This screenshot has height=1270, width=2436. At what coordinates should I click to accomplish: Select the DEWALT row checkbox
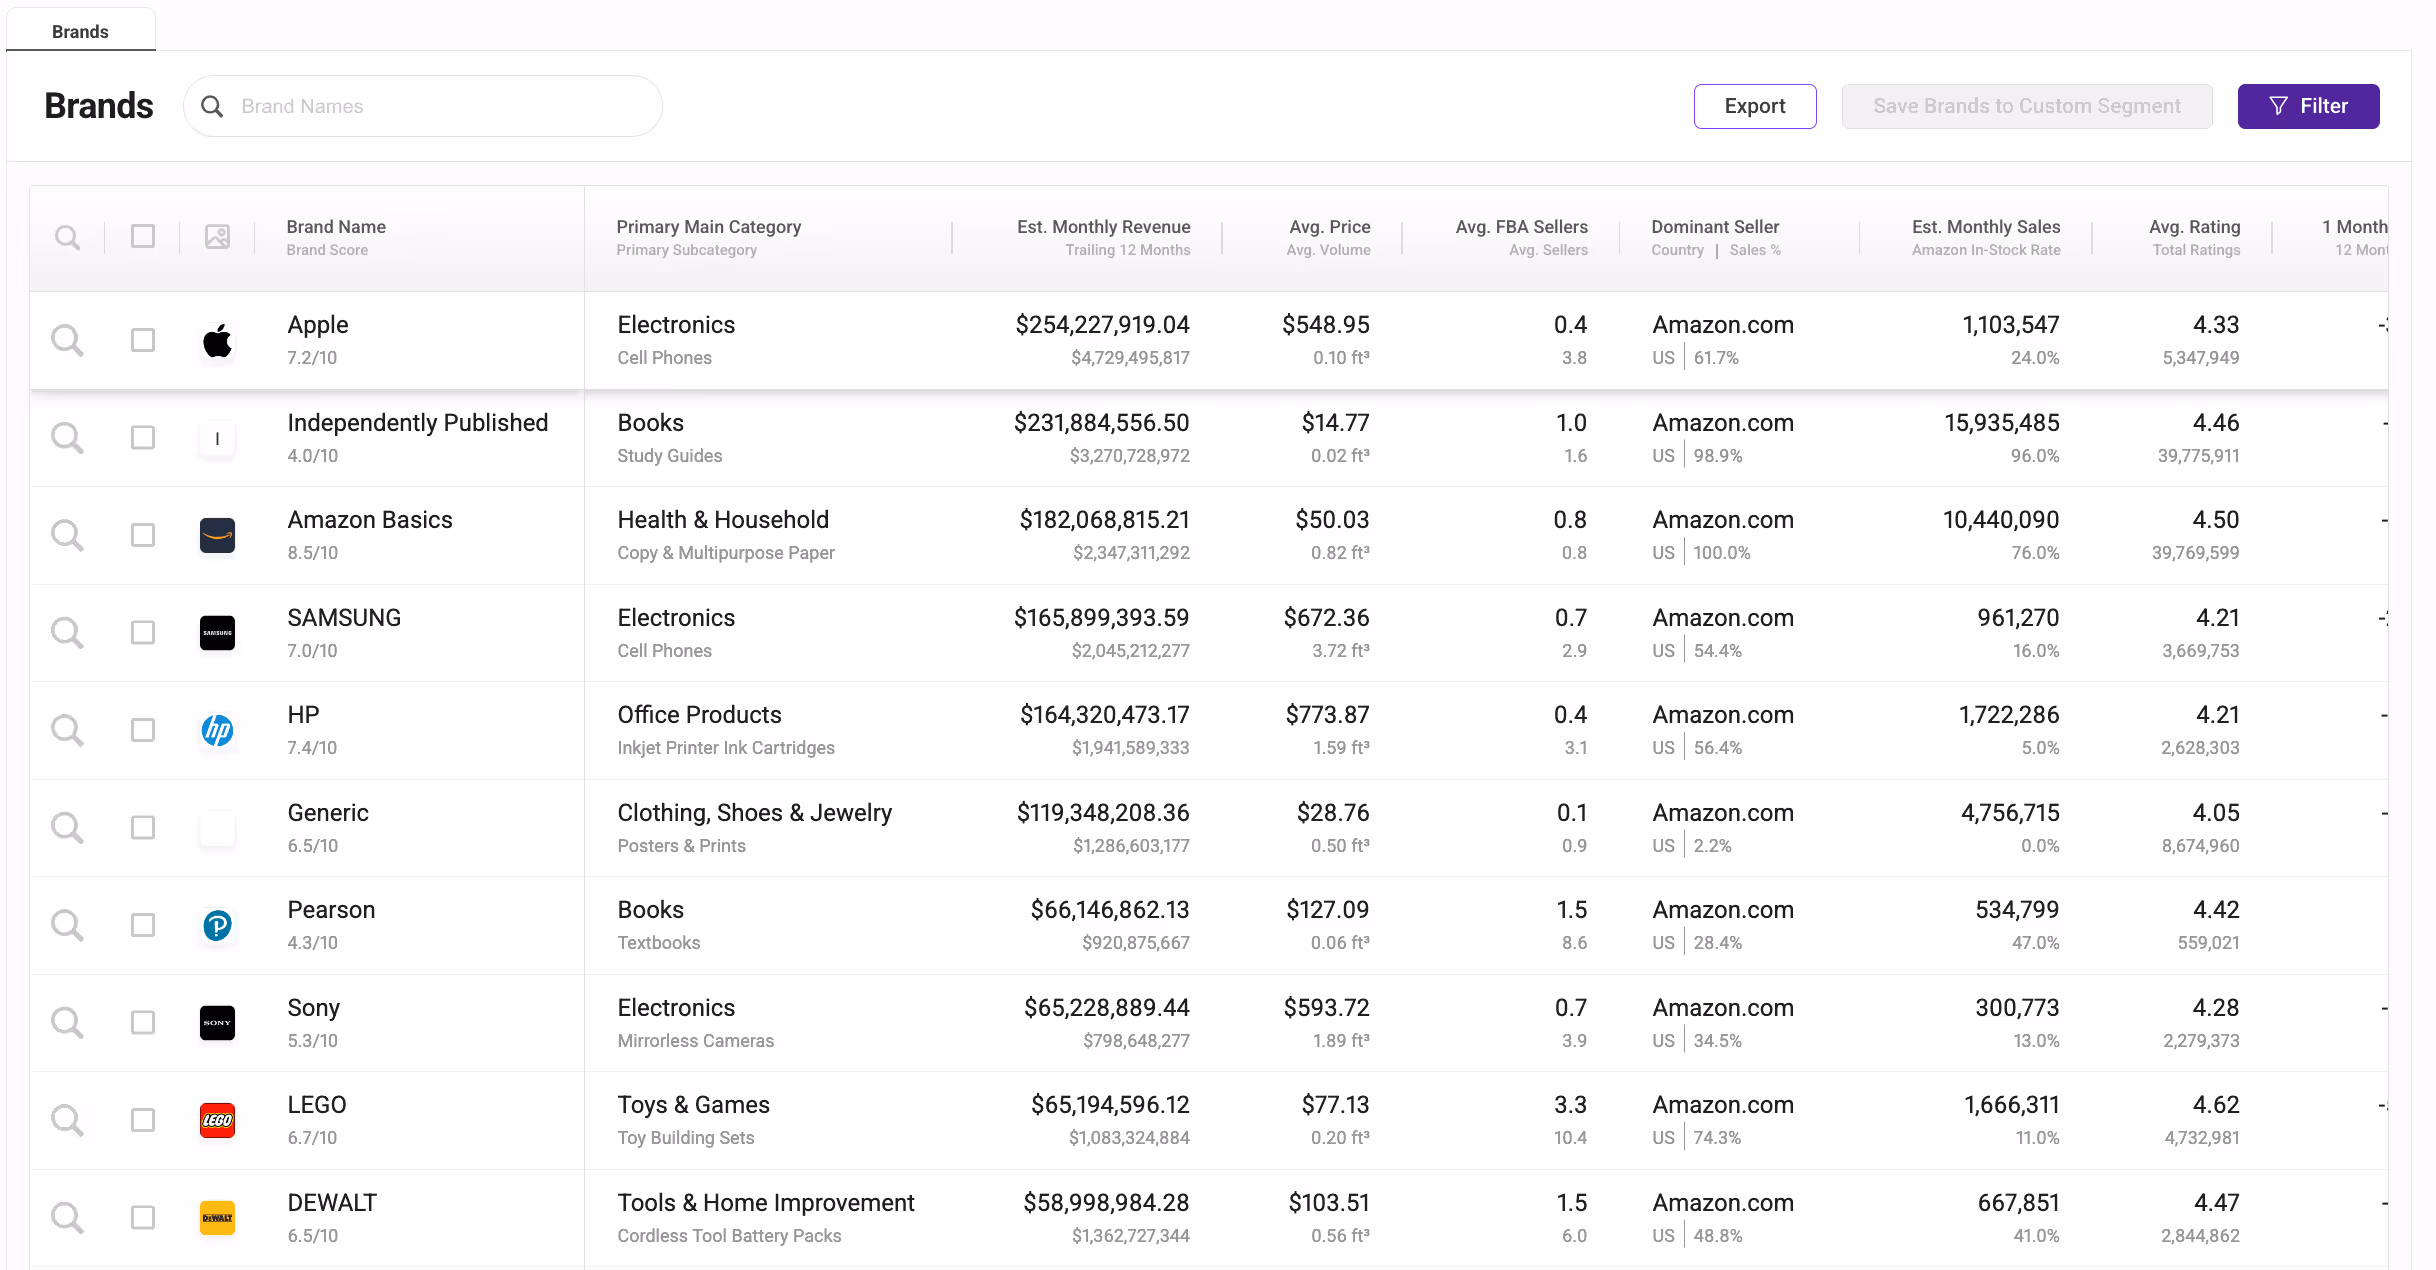pyautogui.click(x=143, y=1218)
